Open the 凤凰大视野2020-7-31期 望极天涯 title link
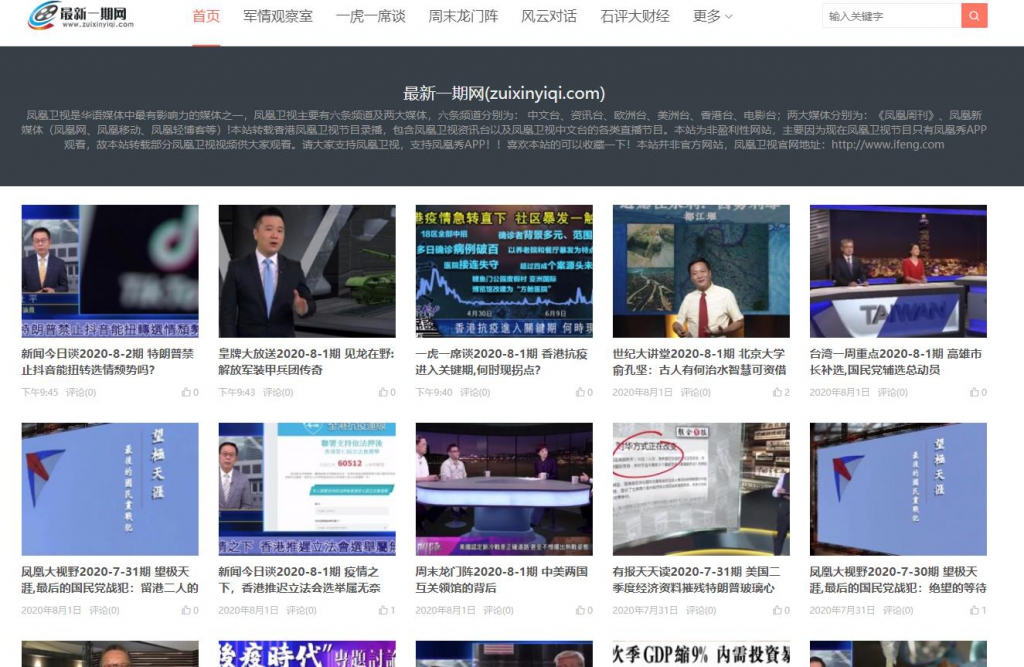Viewport: 1024px width, 667px height. pos(110,579)
